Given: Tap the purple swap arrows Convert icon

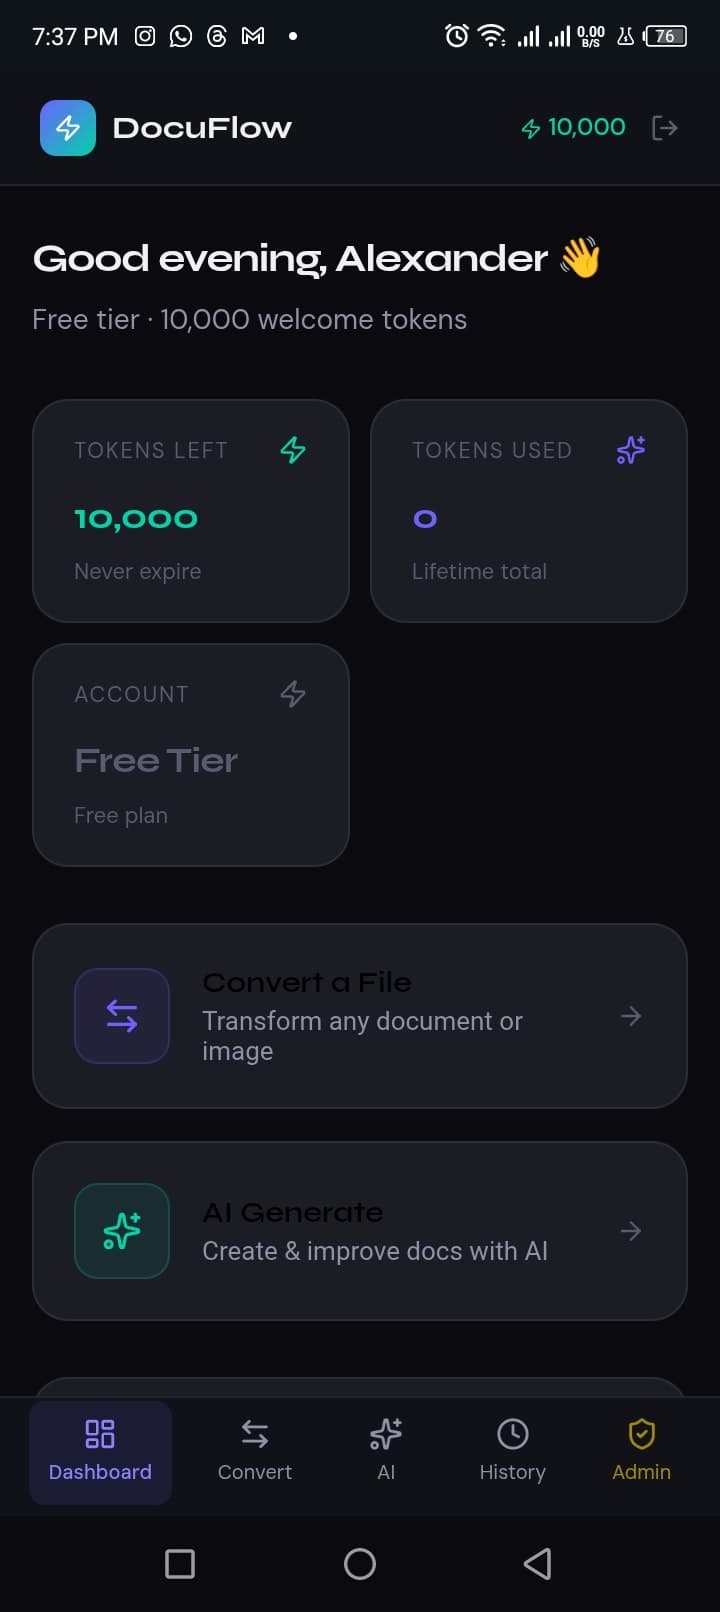Looking at the screenshot, I should tap(122, 1016).
